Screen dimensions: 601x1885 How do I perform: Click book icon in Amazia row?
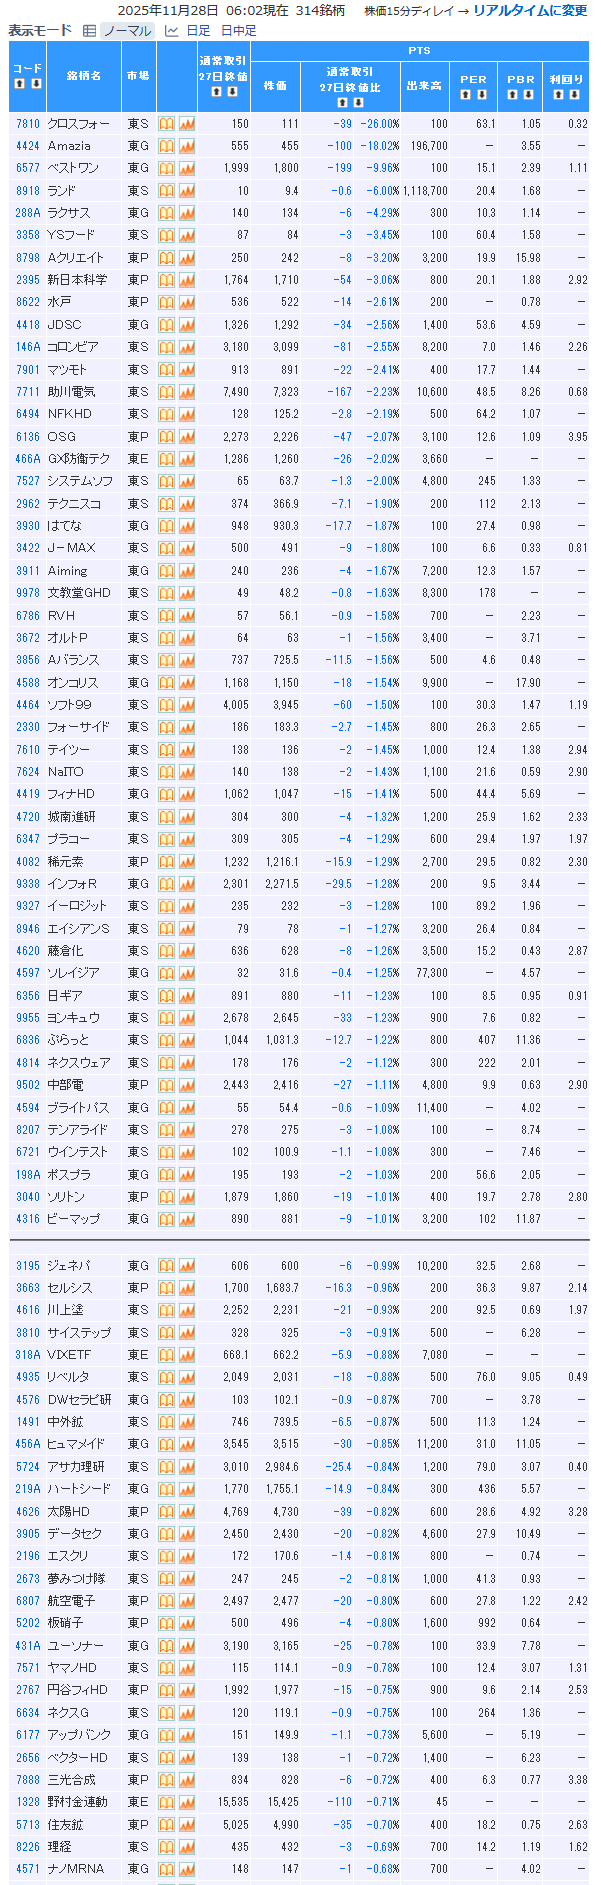point(166,146)
